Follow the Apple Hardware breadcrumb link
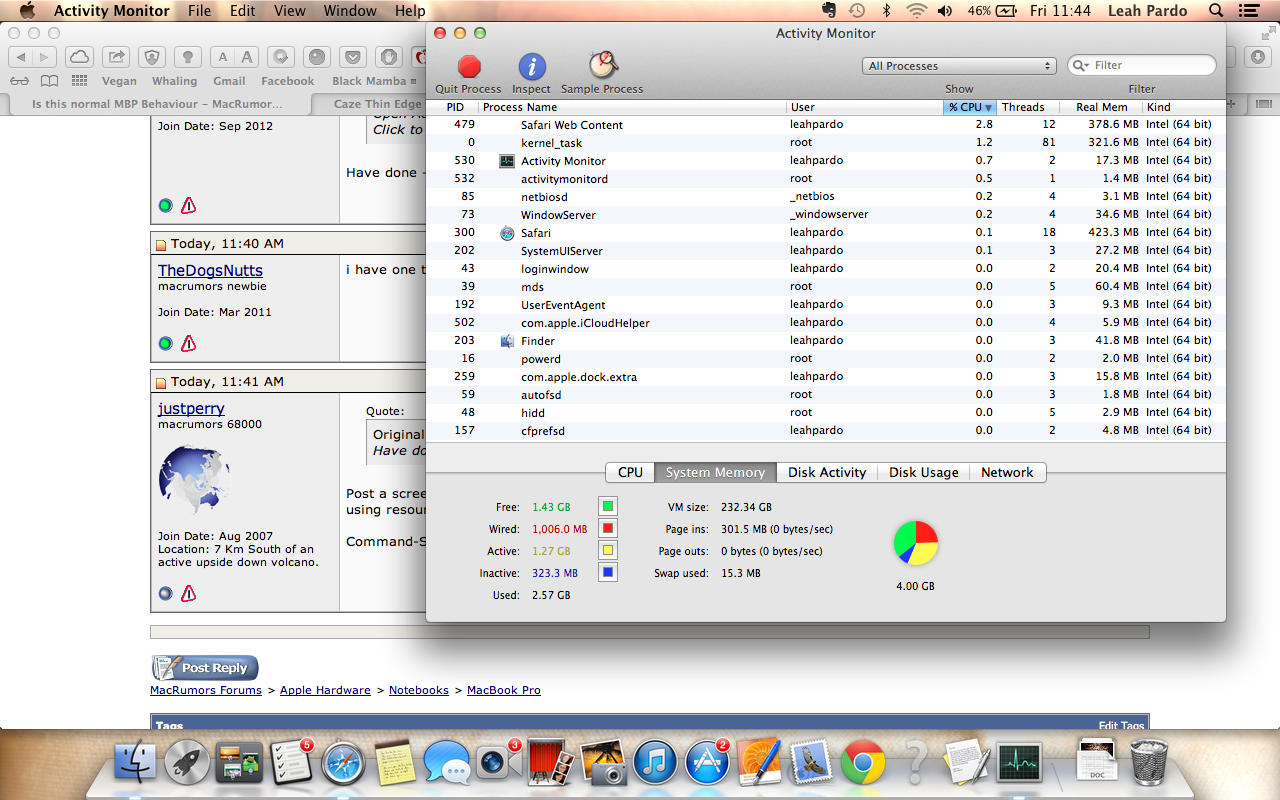 (325, 690)
